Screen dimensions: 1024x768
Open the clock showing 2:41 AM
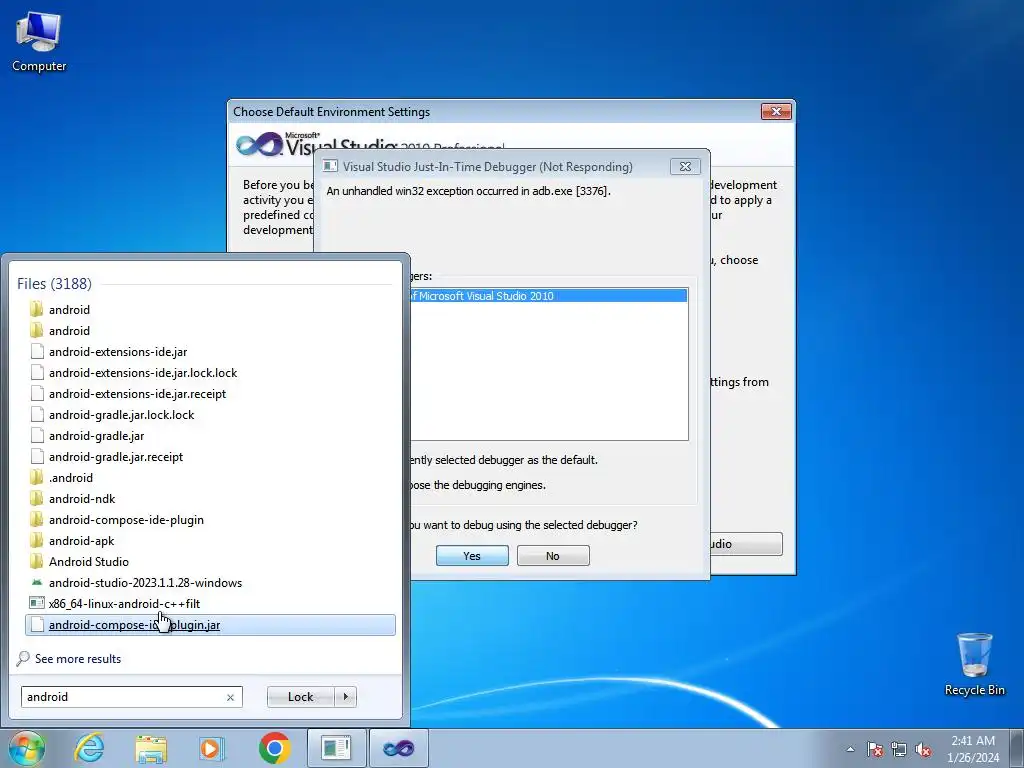(x=972, y=748)
